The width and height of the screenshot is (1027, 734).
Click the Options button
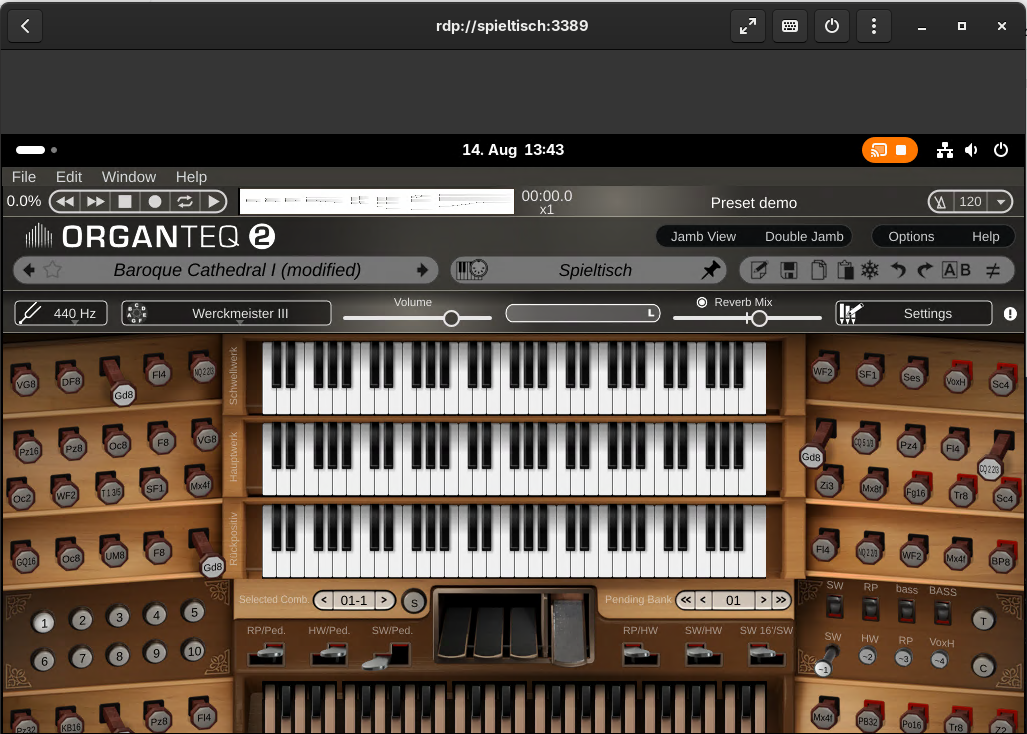click(910, 236)
